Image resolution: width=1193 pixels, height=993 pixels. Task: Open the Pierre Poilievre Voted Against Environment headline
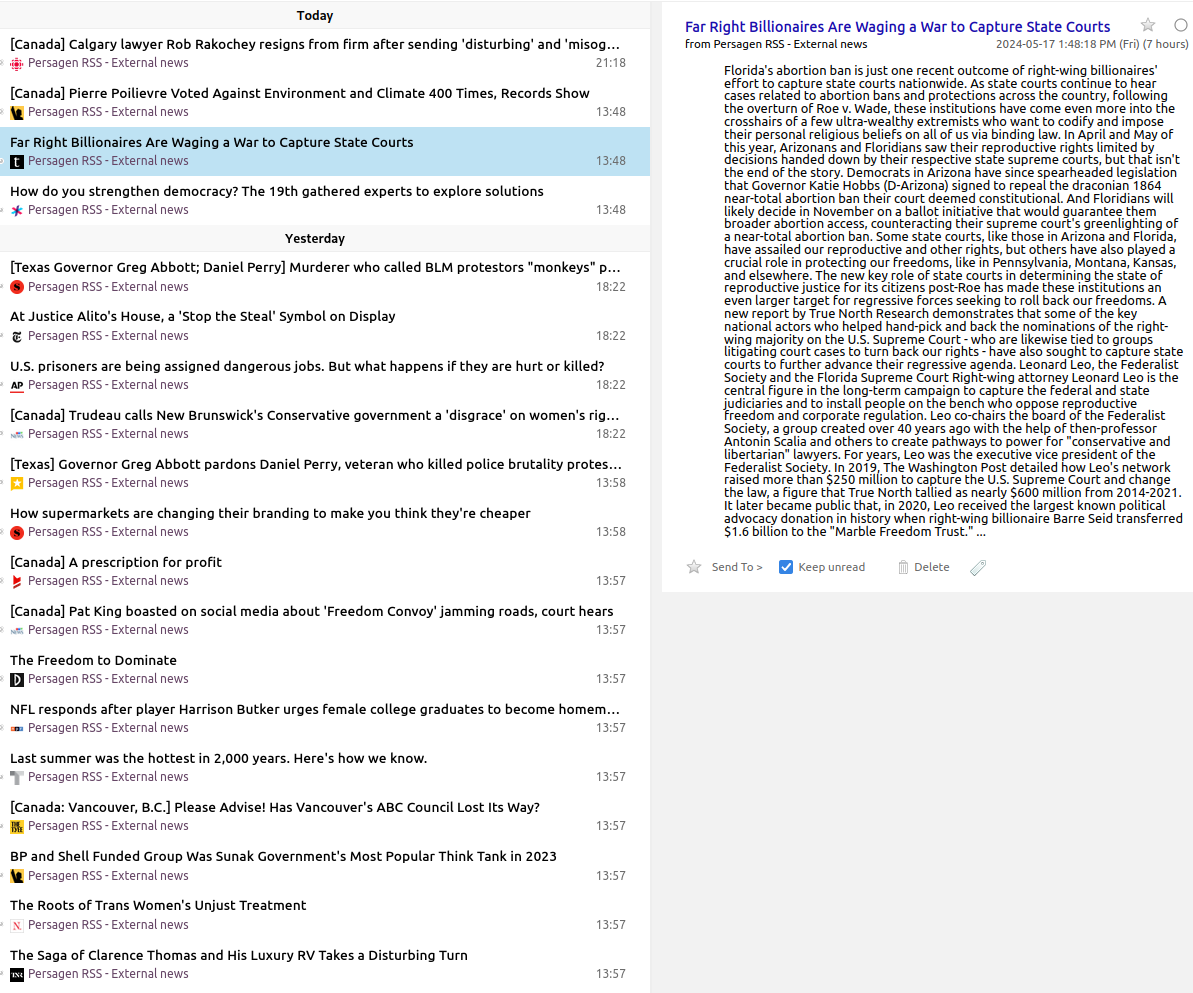300,94
